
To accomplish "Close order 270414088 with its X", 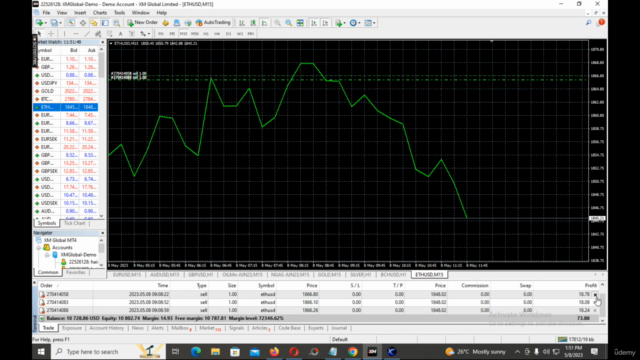I will pos(595,310).
